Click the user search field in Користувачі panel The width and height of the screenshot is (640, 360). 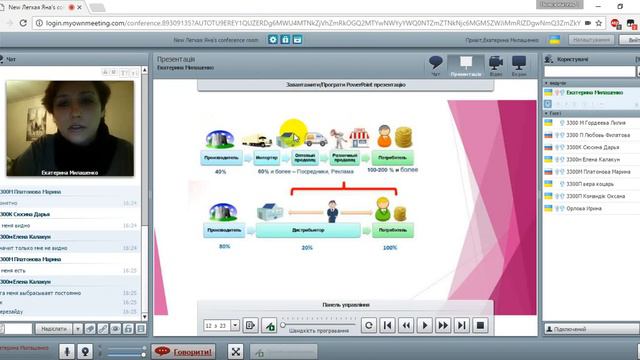point(590,71)
